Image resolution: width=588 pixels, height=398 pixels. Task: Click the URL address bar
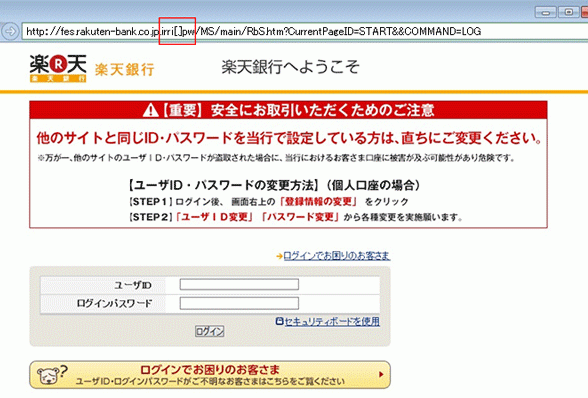[x=304, y=32]
